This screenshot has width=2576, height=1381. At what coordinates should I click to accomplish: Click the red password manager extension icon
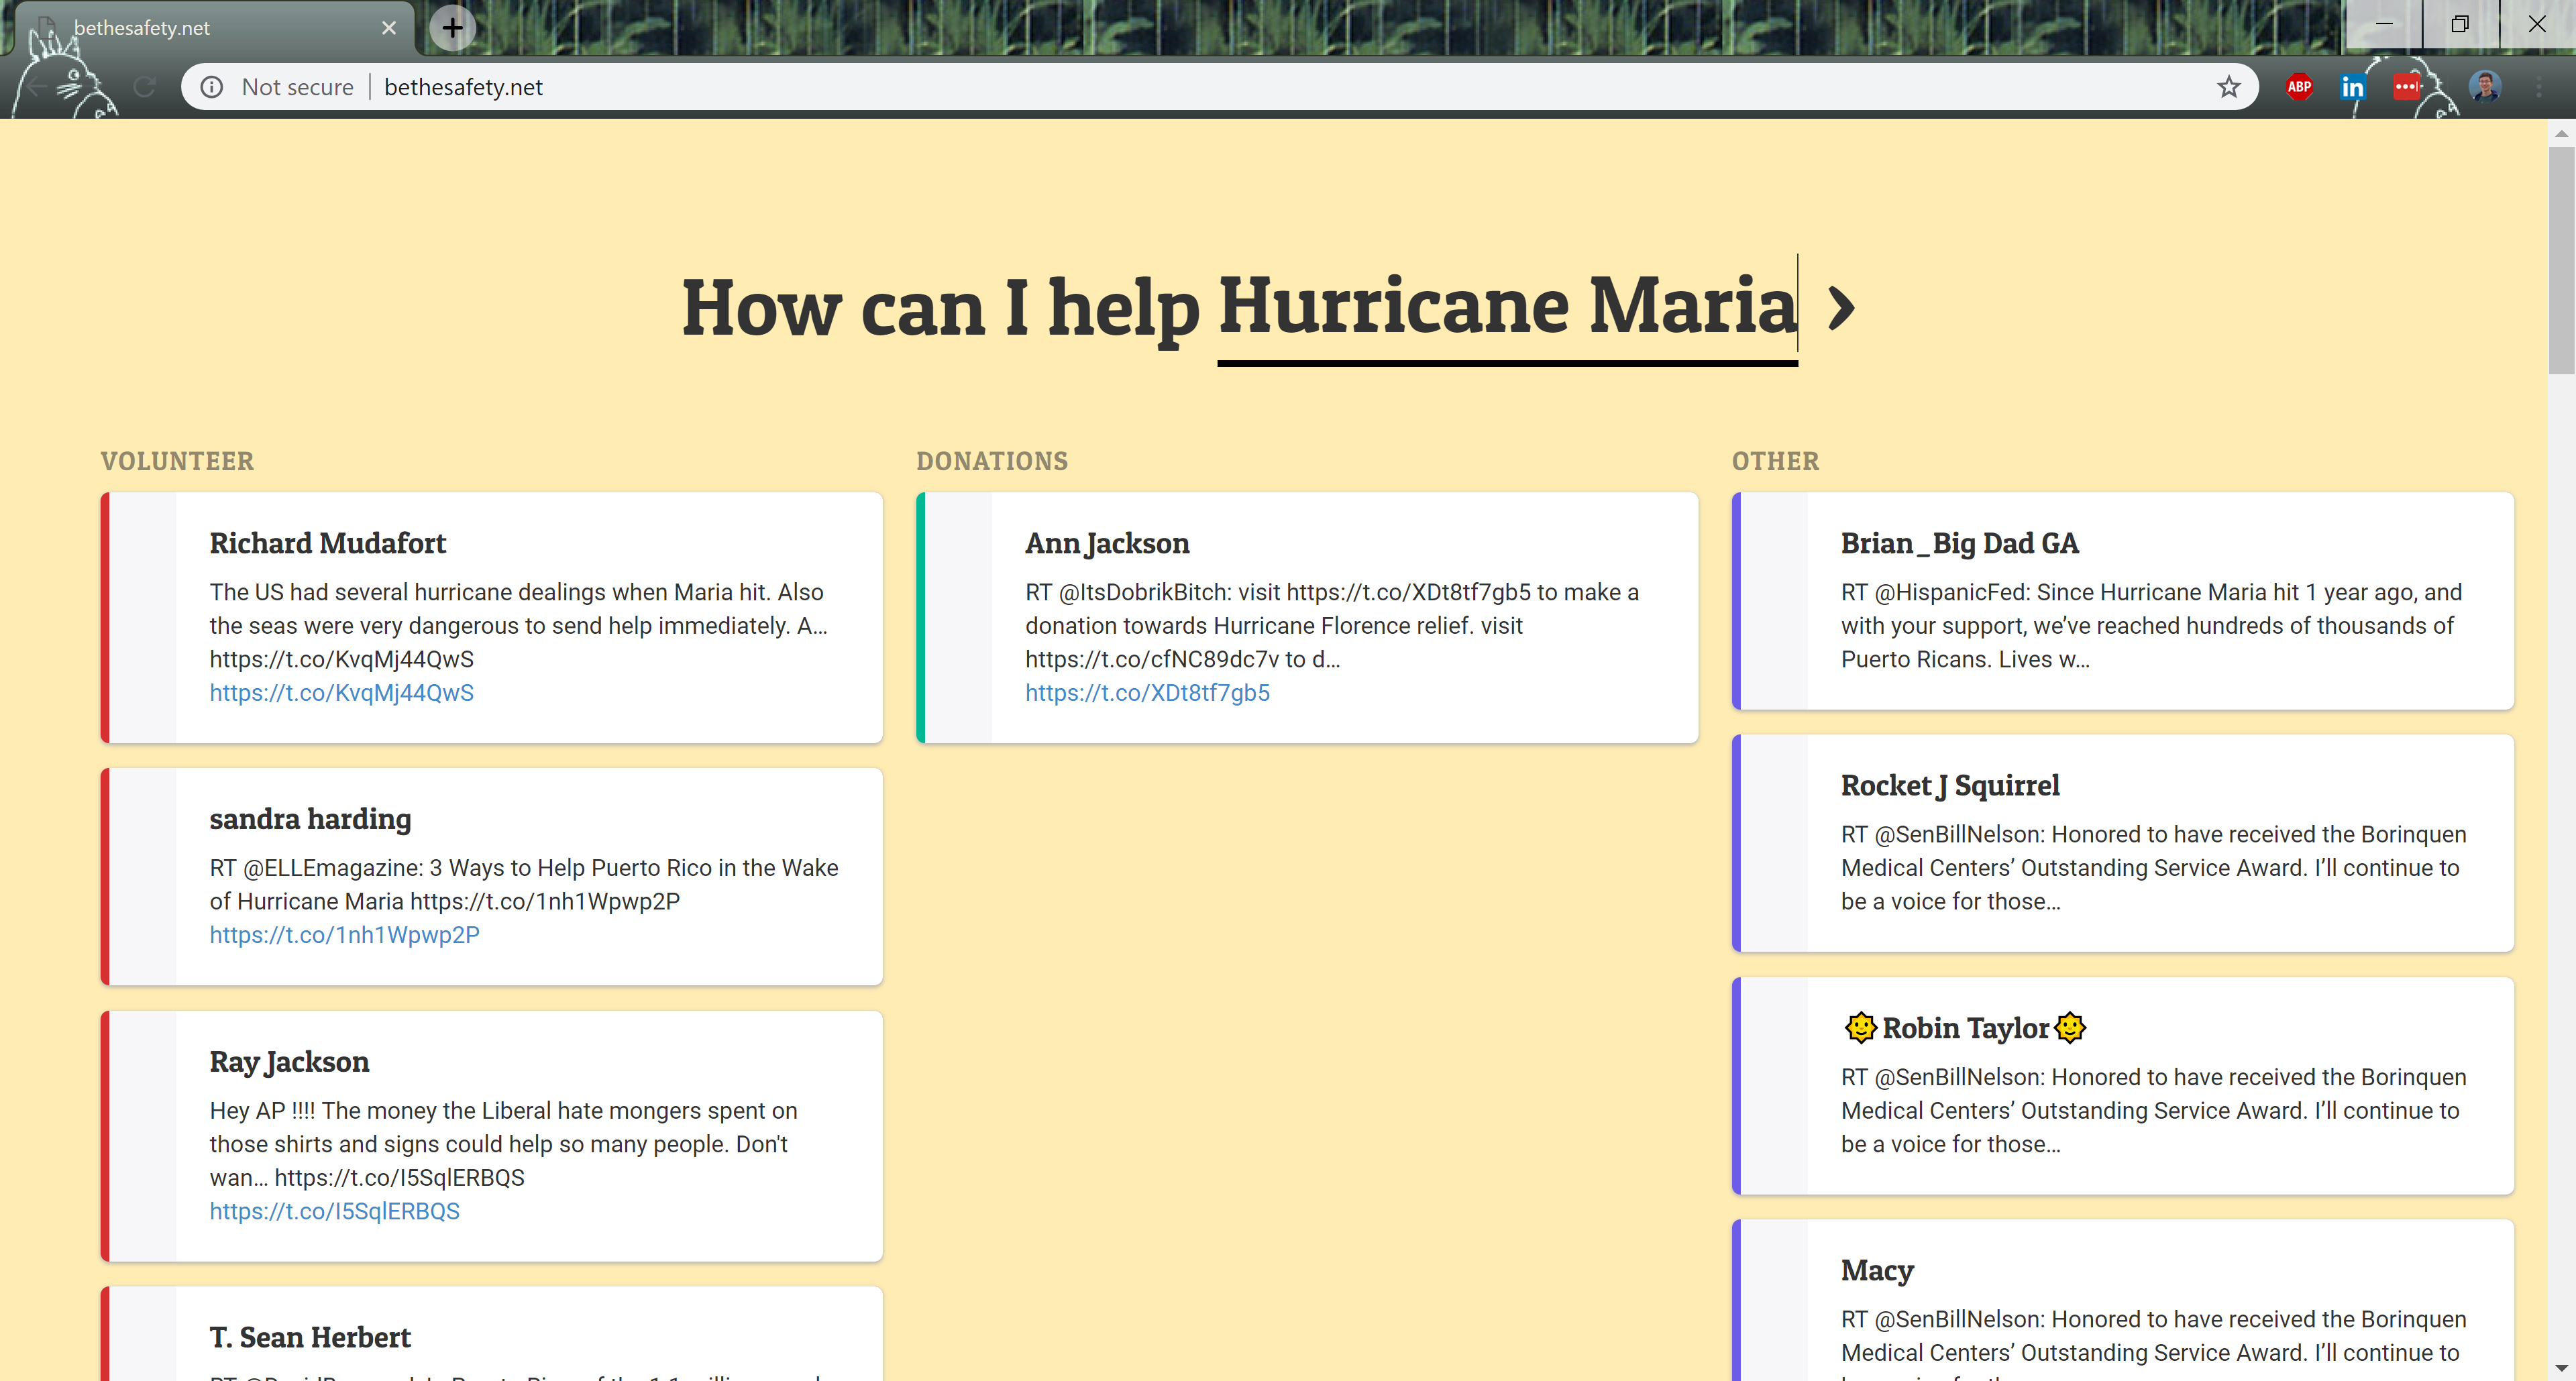pos(2406,87)
